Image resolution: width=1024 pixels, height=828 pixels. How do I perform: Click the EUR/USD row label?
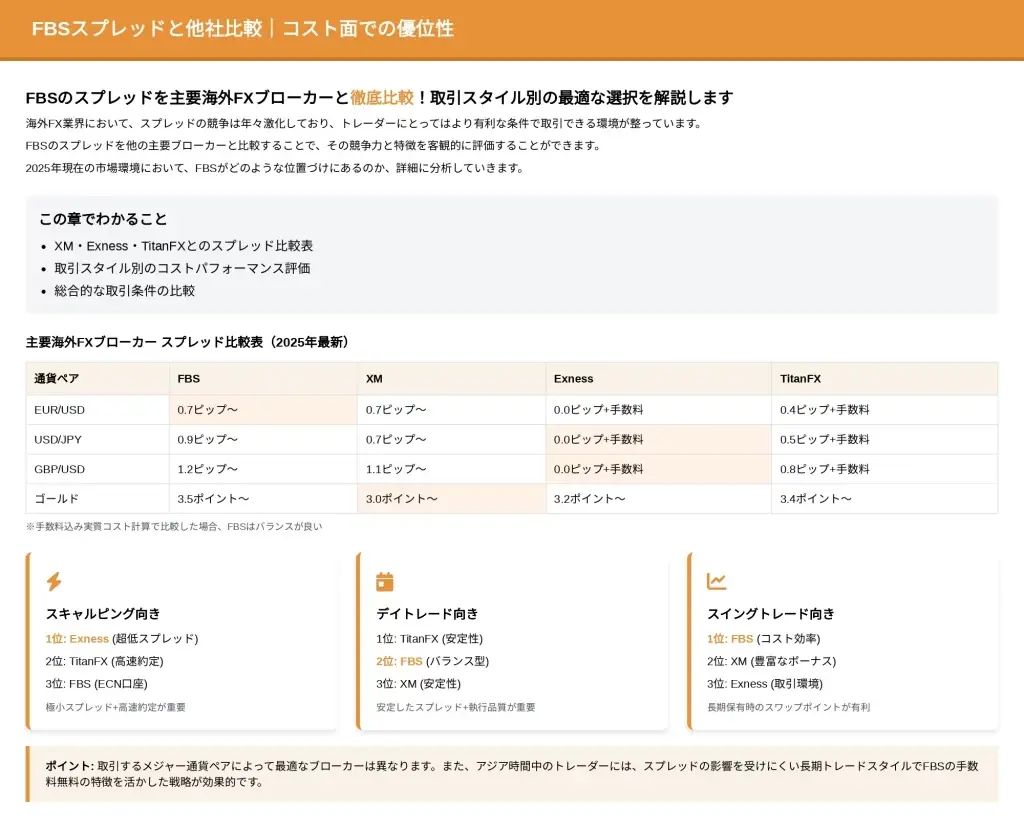pyautogui.click(x=60, y=410)
